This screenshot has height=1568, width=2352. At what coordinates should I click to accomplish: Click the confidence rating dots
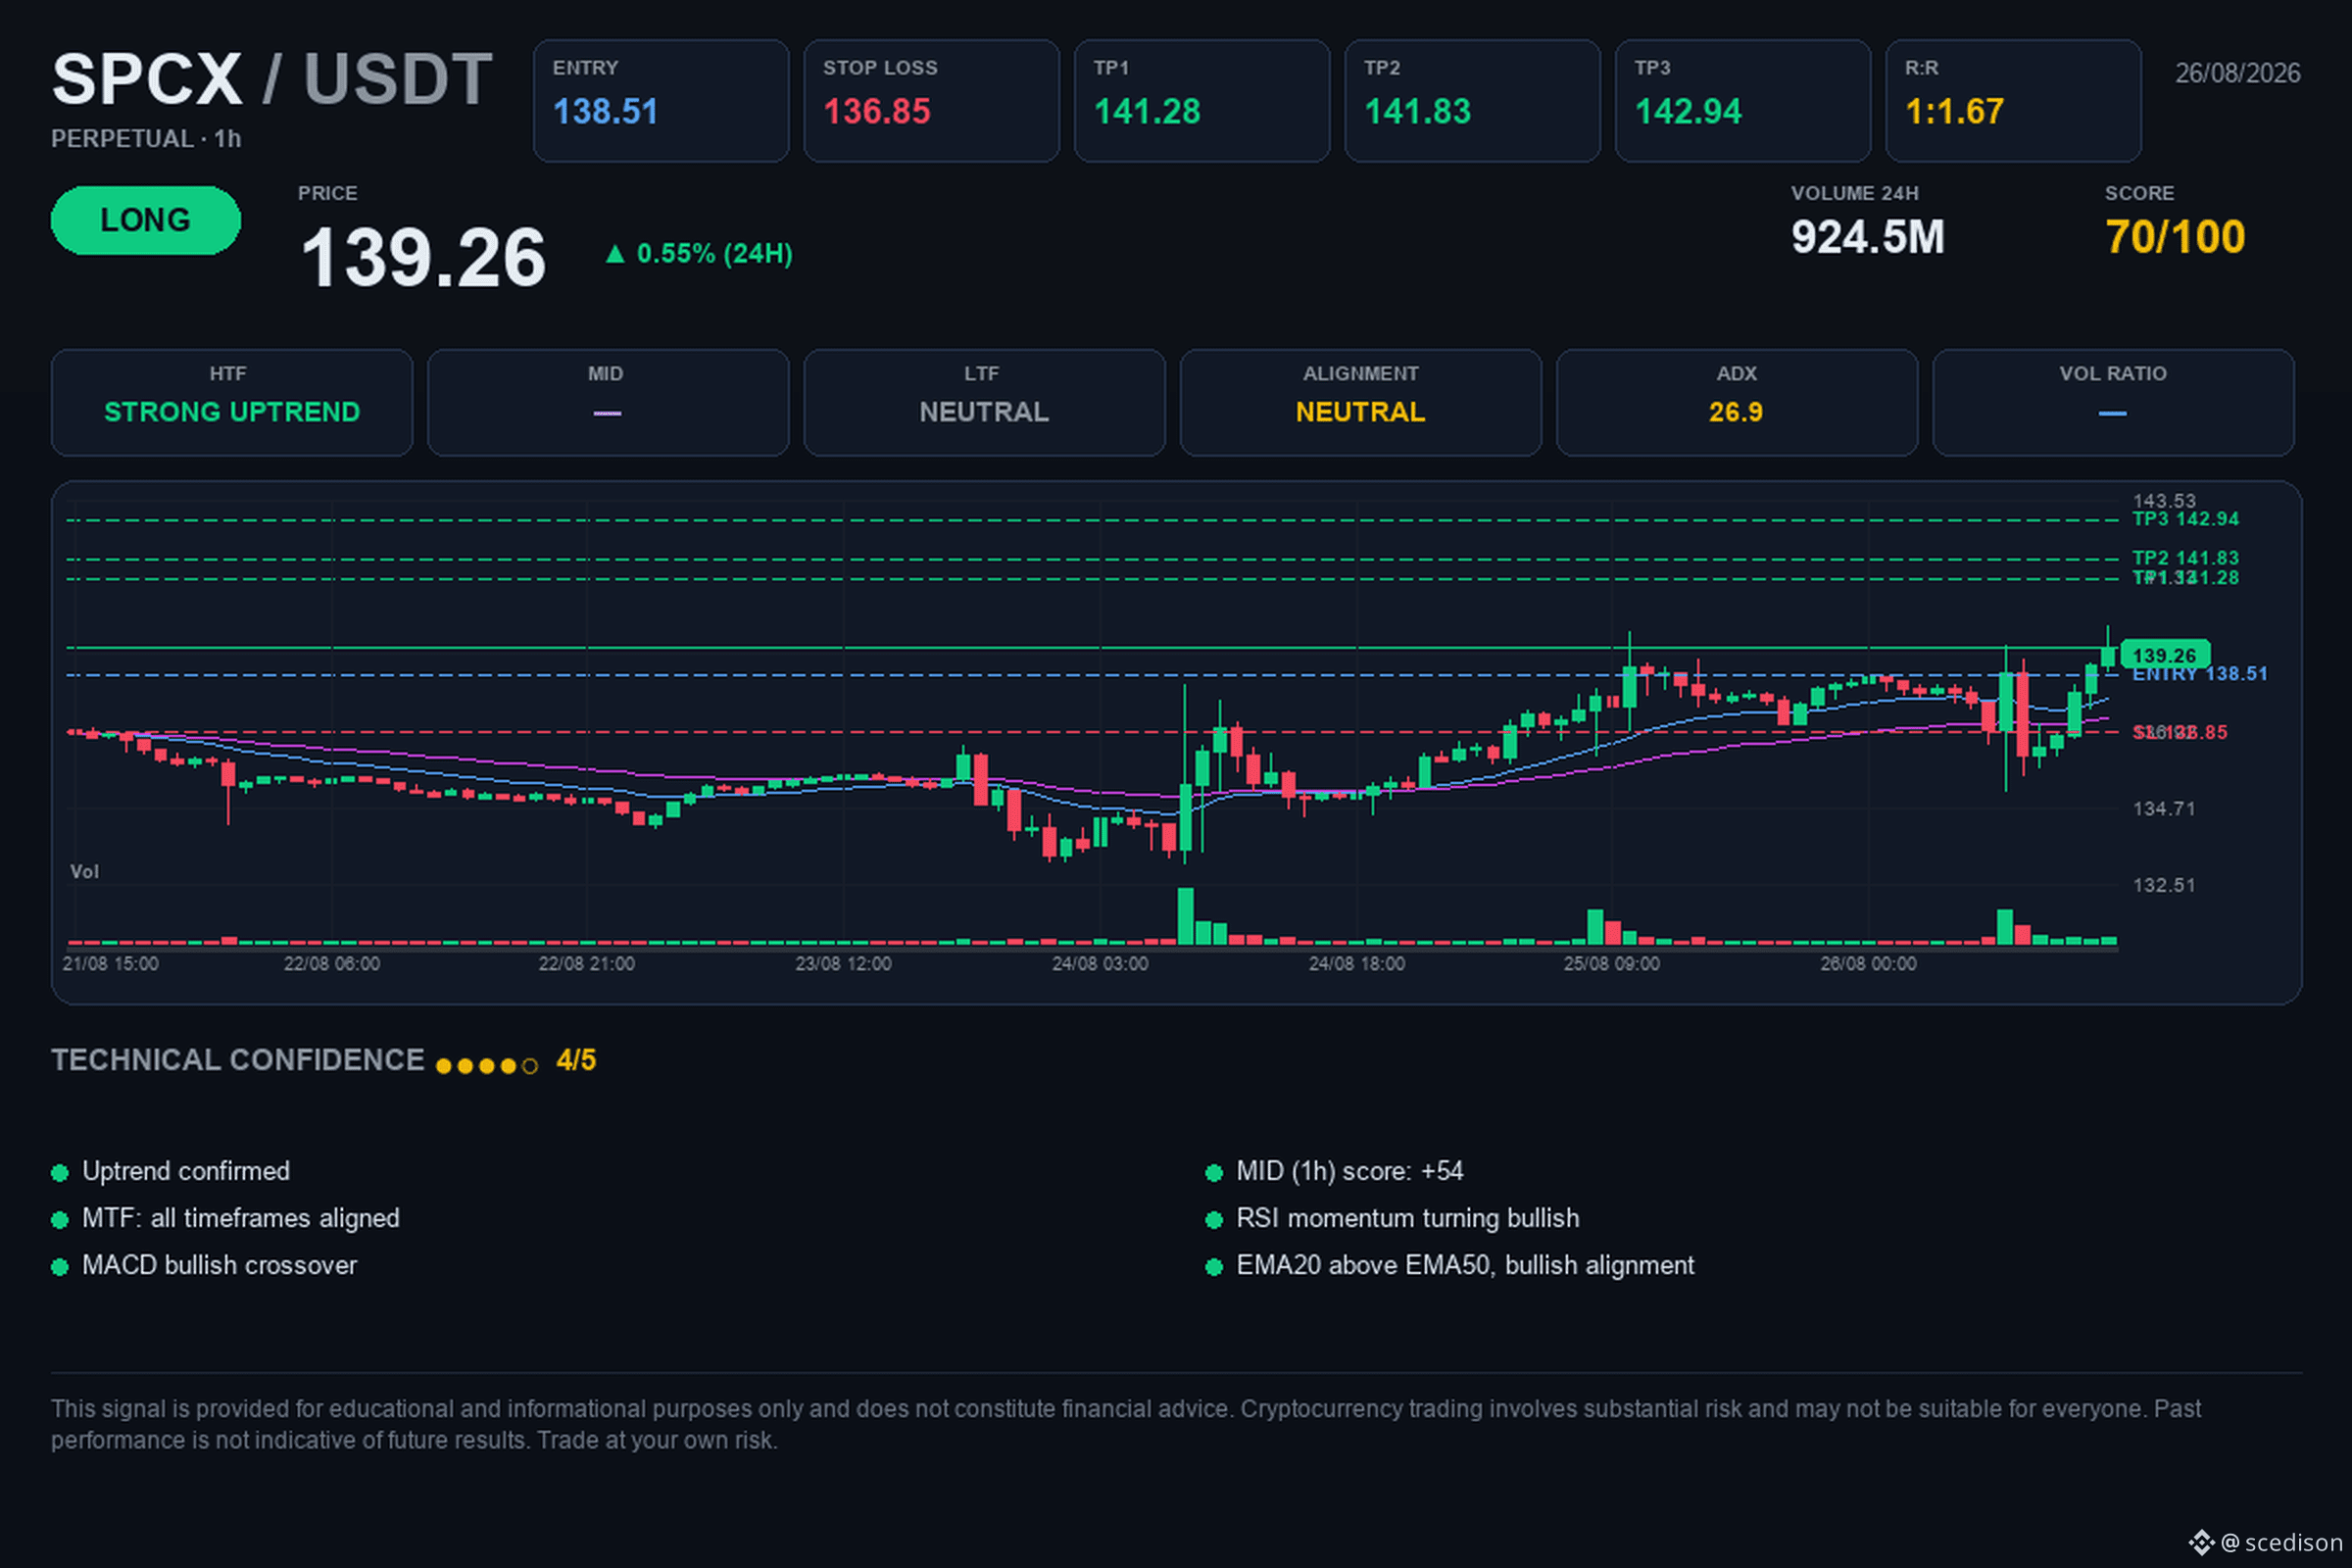(x=487, y=1066)
